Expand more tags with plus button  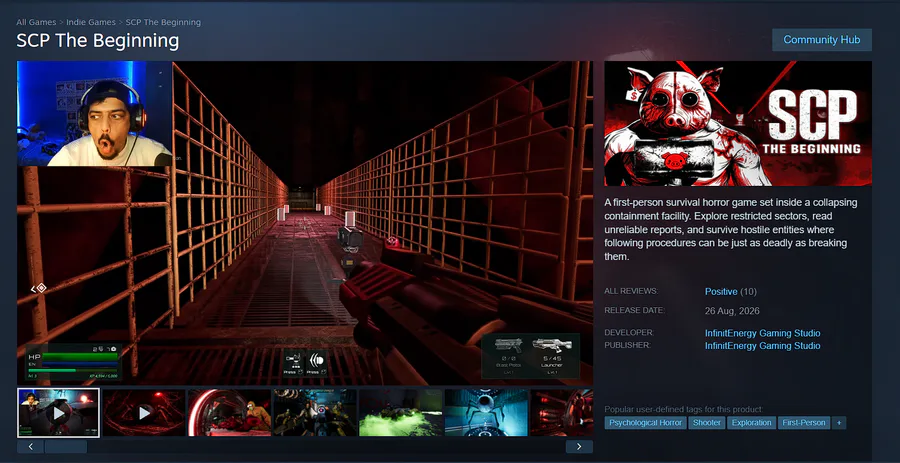(x=839, y=423)
